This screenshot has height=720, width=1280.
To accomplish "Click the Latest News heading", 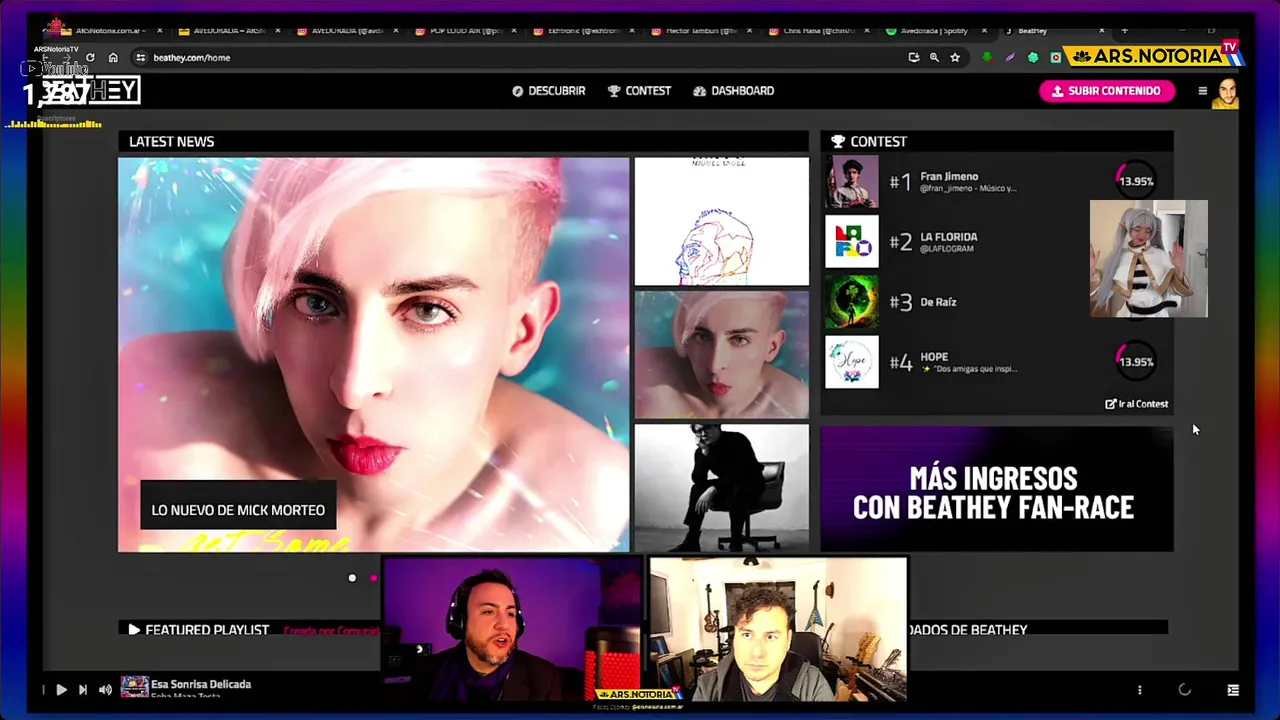I will (171, 142).
